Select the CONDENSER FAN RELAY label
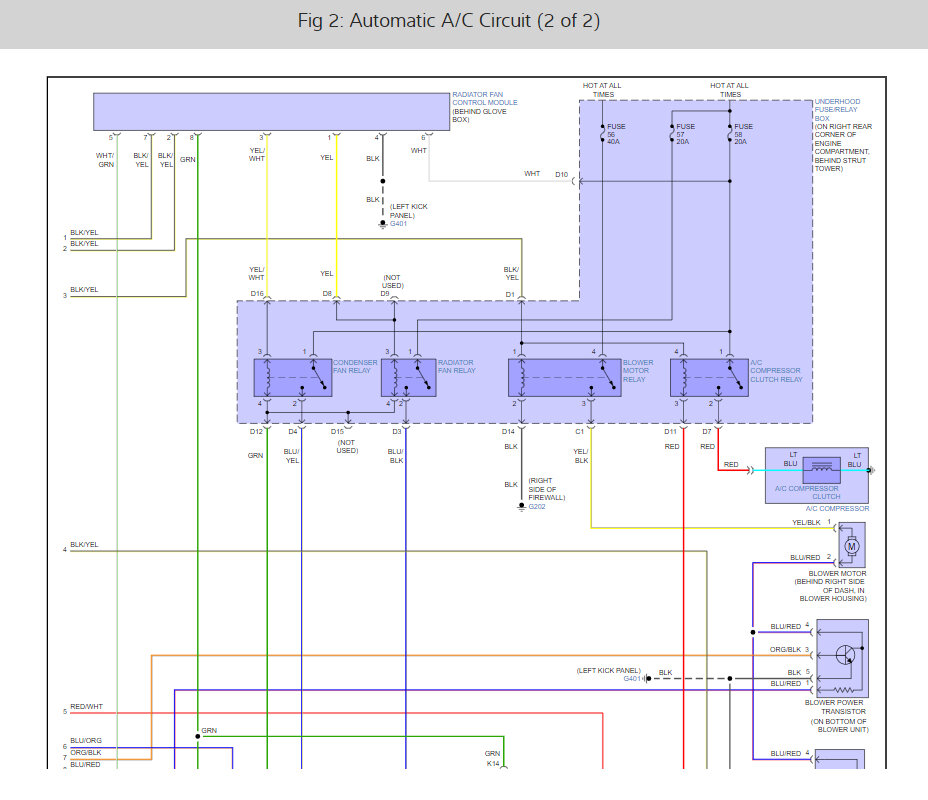Image resolution: width=928 pixels, height=800 pixels. [355, 366]
